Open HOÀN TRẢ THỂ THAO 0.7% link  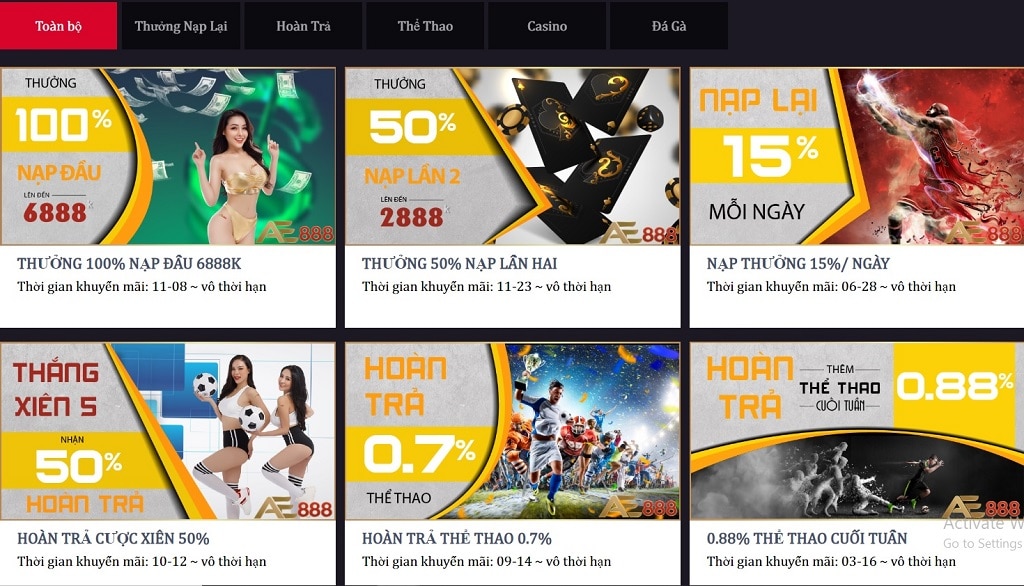click(456, 538)
